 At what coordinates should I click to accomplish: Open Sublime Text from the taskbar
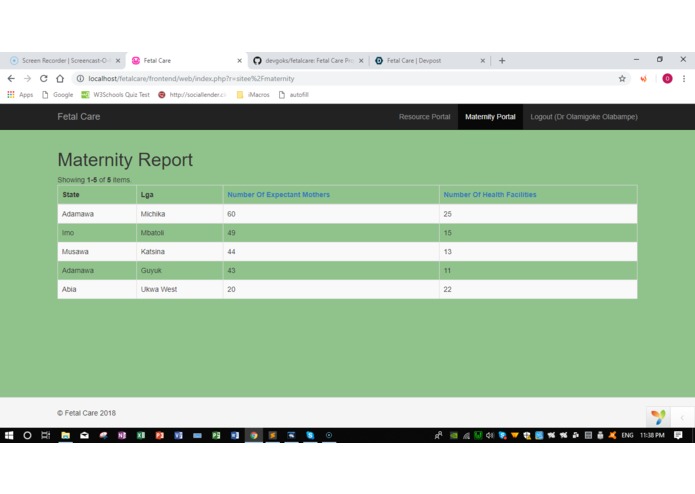point(272,435)
